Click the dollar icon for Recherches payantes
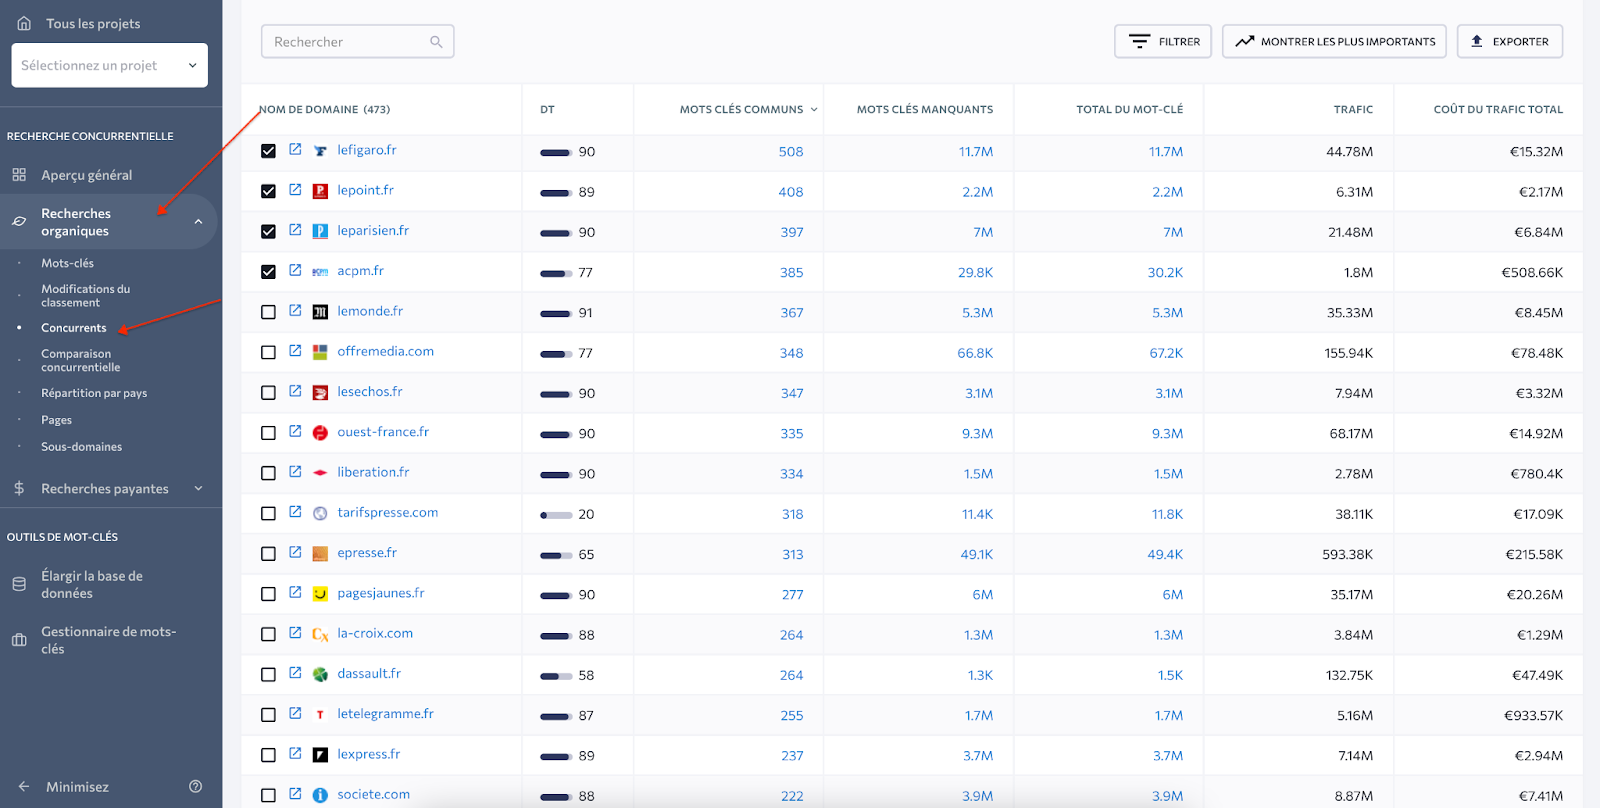Screen dimensions: 1600x808 [19, 488]
